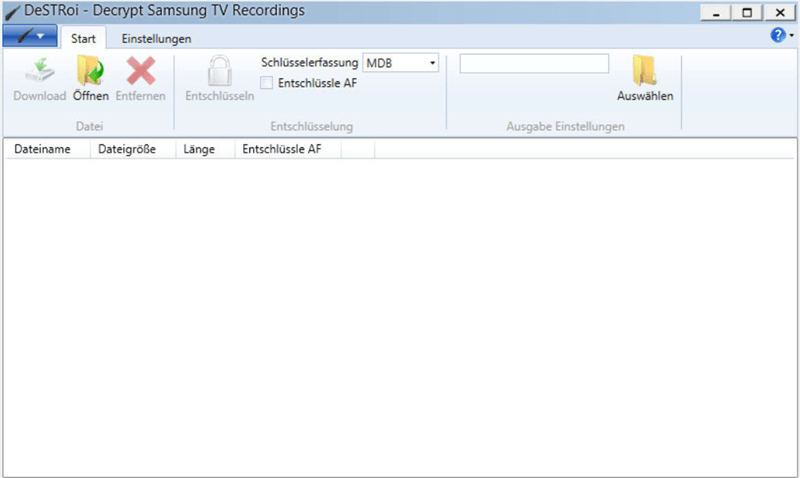The height and width of the screenshot is (478, 800).
Task: Open a file with the Öffnen folder icon
Action: click(90, 70)
